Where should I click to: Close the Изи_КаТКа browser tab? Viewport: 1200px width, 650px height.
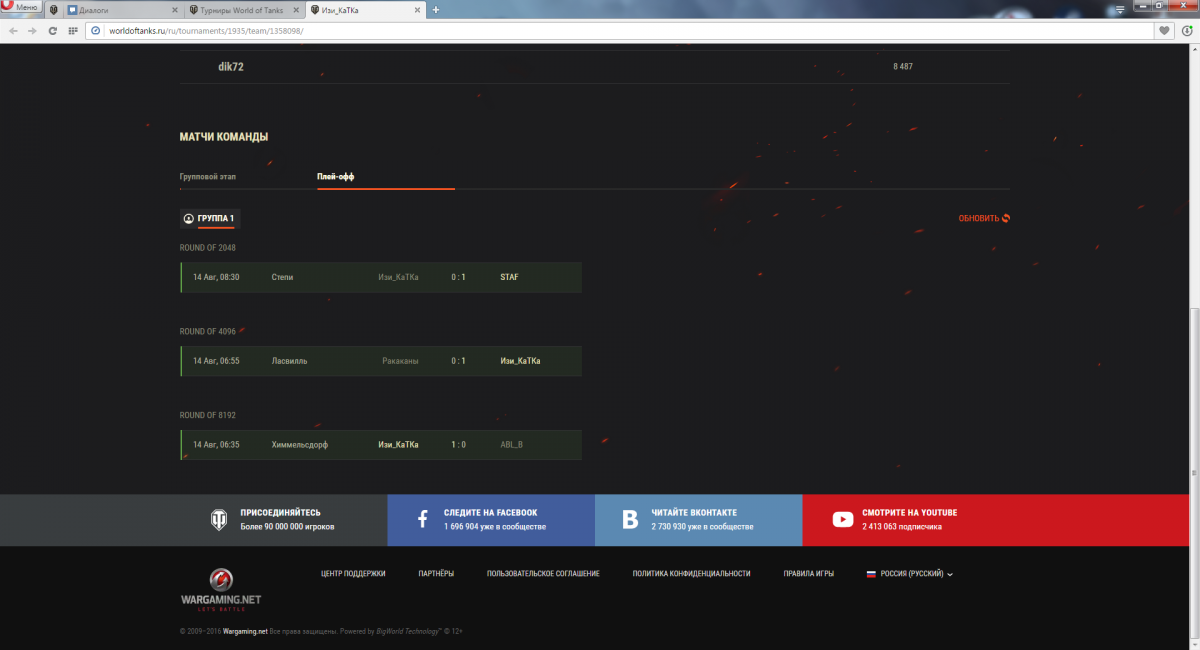[419, 9]
